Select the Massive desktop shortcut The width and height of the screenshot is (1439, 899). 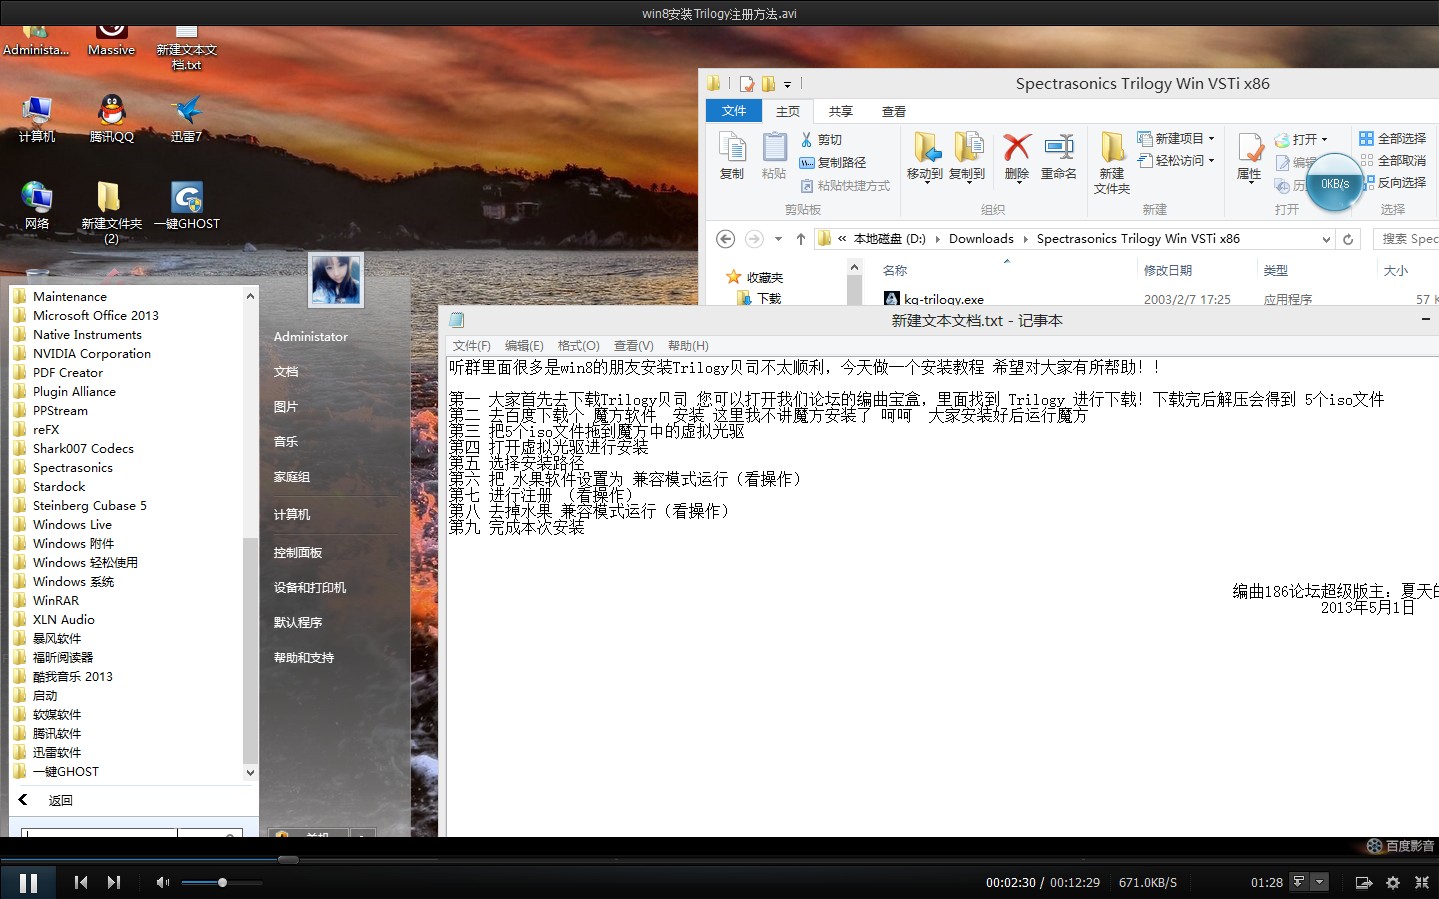111,40
